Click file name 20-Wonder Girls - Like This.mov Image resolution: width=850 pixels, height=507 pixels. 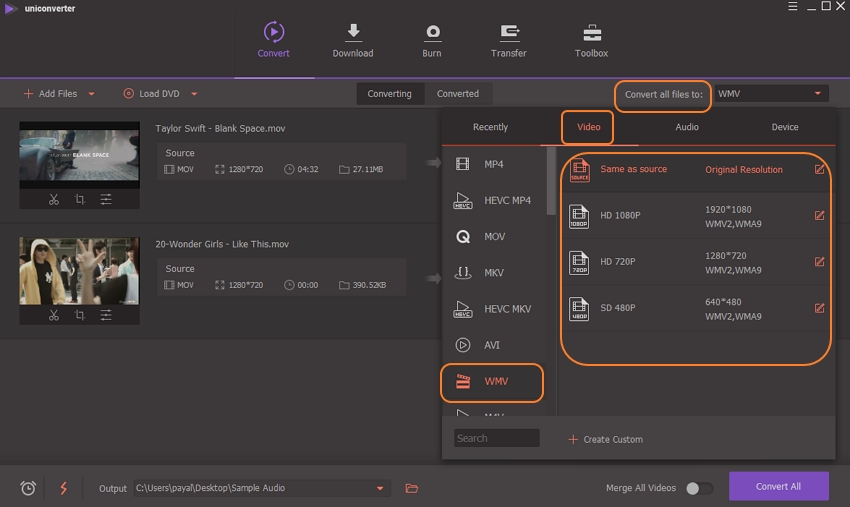point(222,244)
